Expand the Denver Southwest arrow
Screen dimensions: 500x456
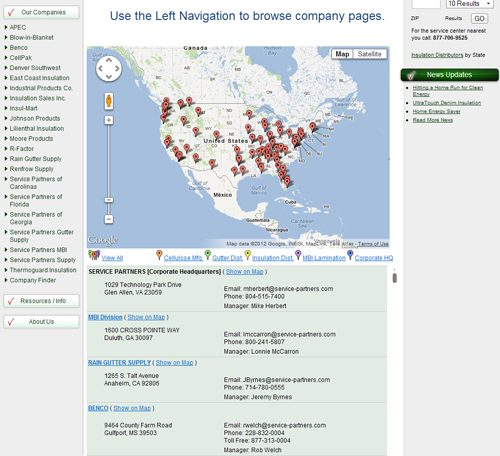[x=6, y=68]
